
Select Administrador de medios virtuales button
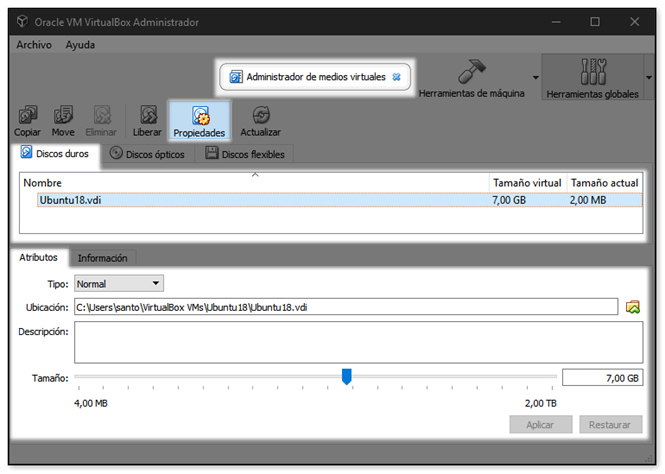tap(315, 77)
